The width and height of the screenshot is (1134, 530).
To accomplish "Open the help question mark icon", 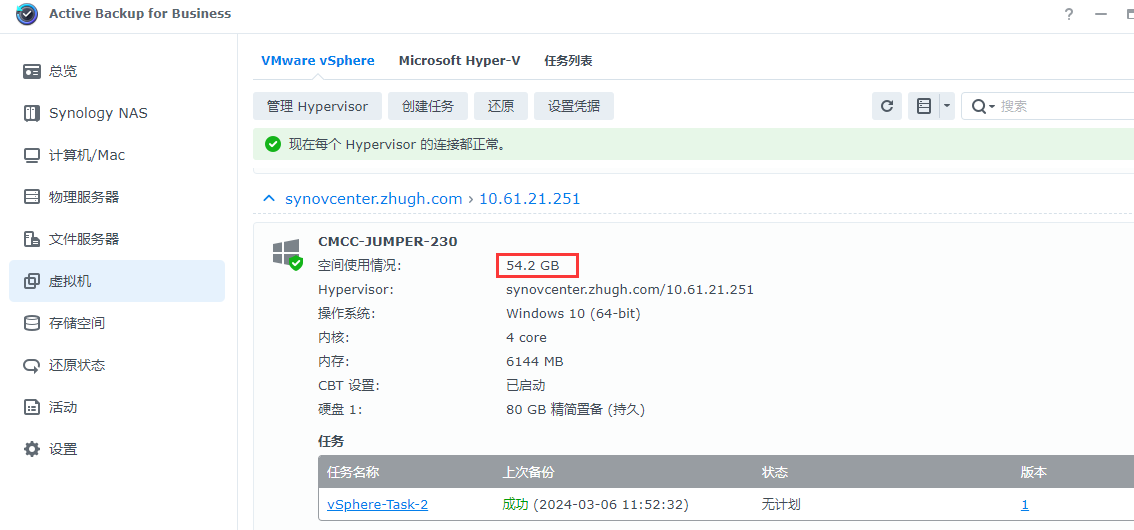I will [1069, 14].
